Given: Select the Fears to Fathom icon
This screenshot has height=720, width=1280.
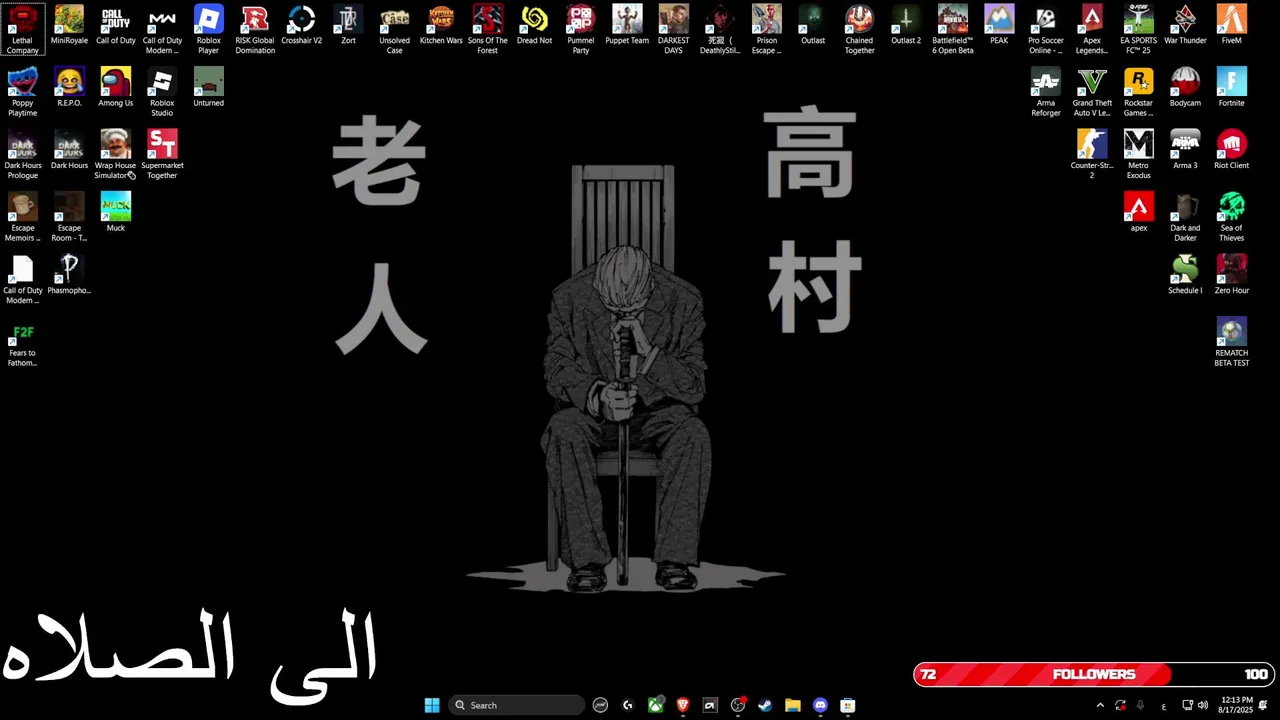Looking at the screenshot, I should [22, 342].
